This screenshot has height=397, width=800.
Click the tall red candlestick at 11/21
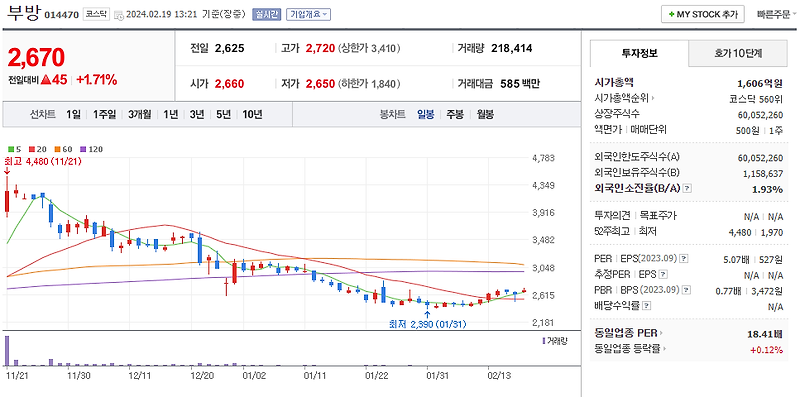coord(7,196)
